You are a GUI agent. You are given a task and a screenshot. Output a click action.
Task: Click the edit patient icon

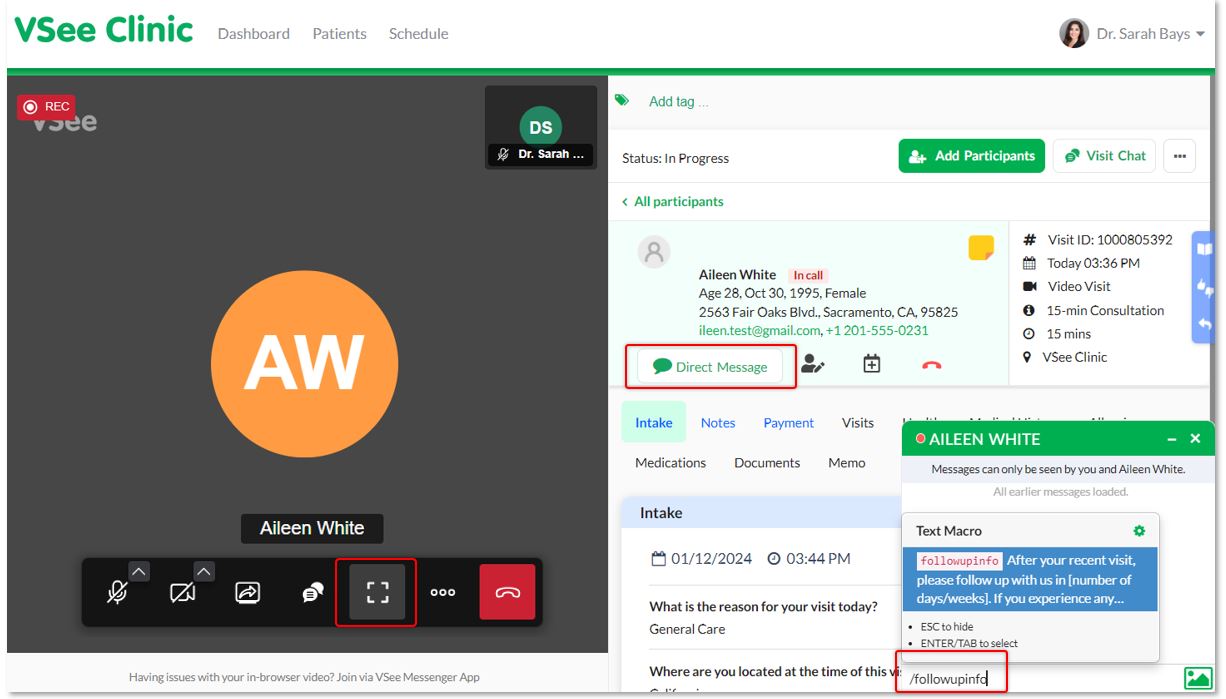point(813,365)
